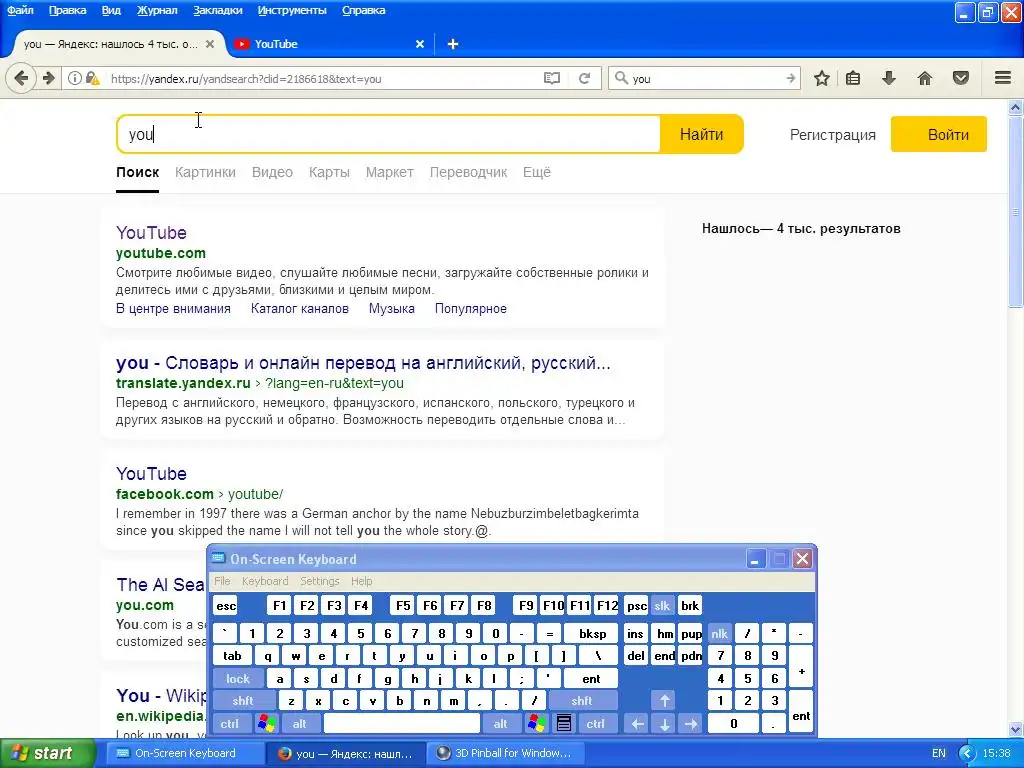
Task: Go to the Home page icon
Action: [x=925, y=78]
